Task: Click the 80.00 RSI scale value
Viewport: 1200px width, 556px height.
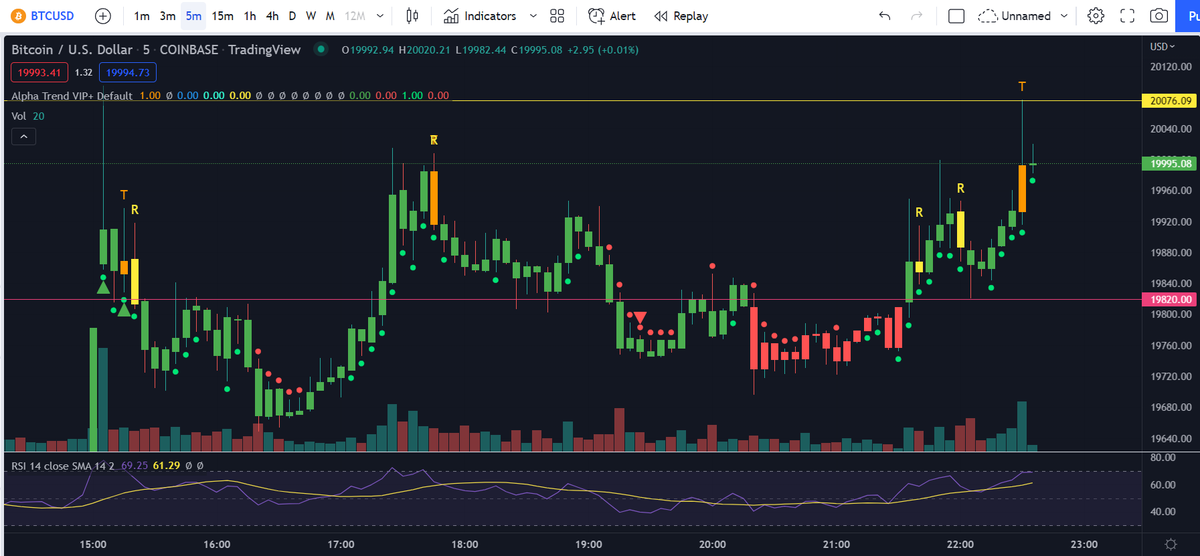Action: [1161, 458]
